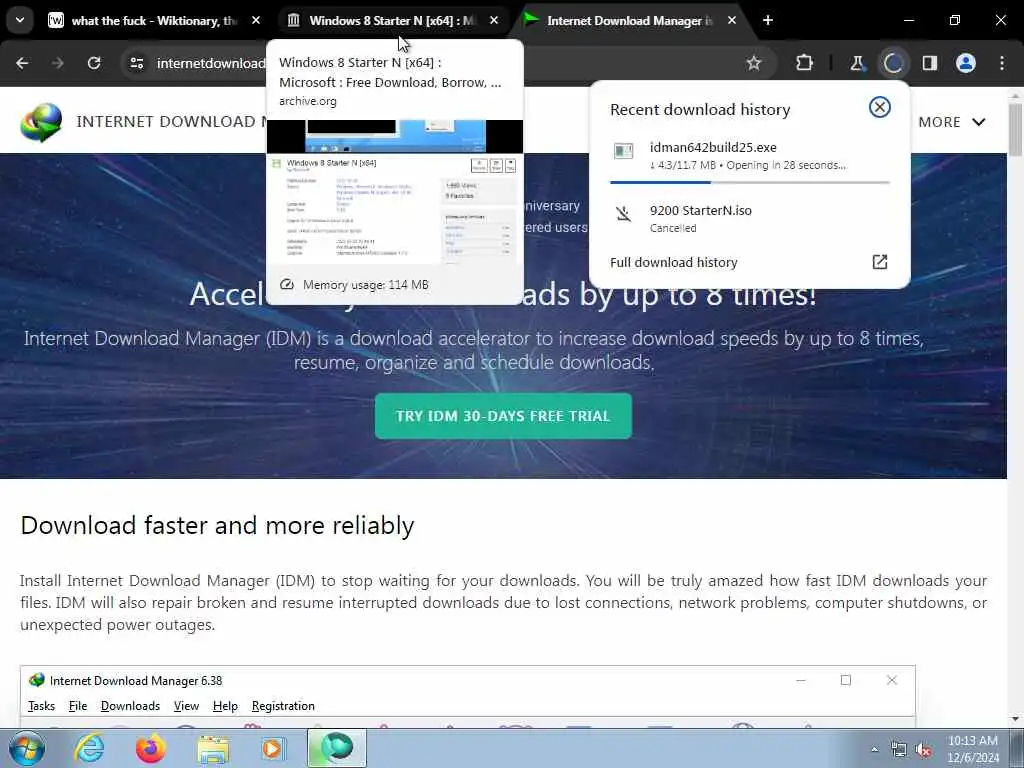Open Windows Media Player in taskbar
Image resolution: width=1024 pixels, height=768 pixels.
coord(272,748)
